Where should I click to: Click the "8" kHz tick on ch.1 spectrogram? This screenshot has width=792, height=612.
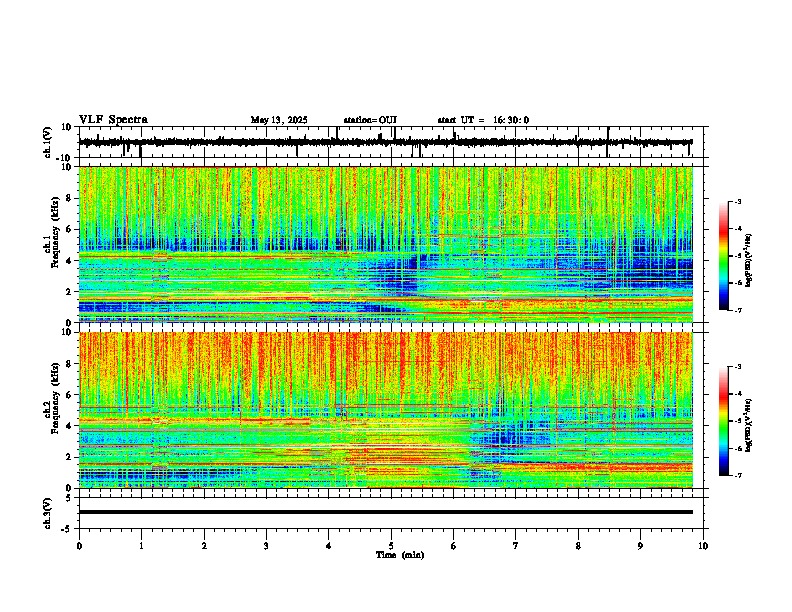point(70,198)
